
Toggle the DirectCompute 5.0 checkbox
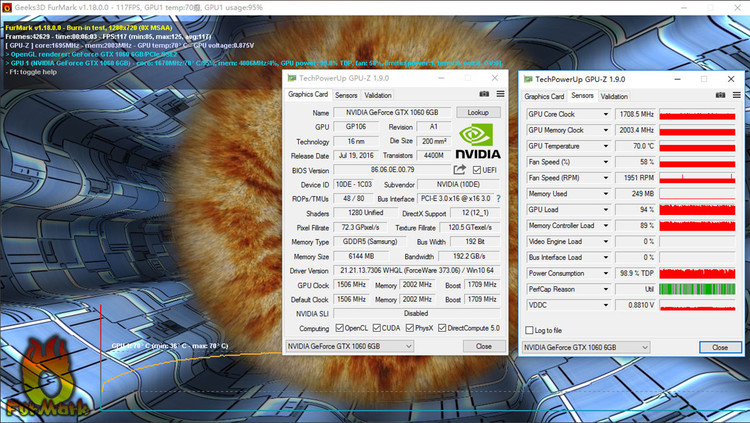point(442,328)
